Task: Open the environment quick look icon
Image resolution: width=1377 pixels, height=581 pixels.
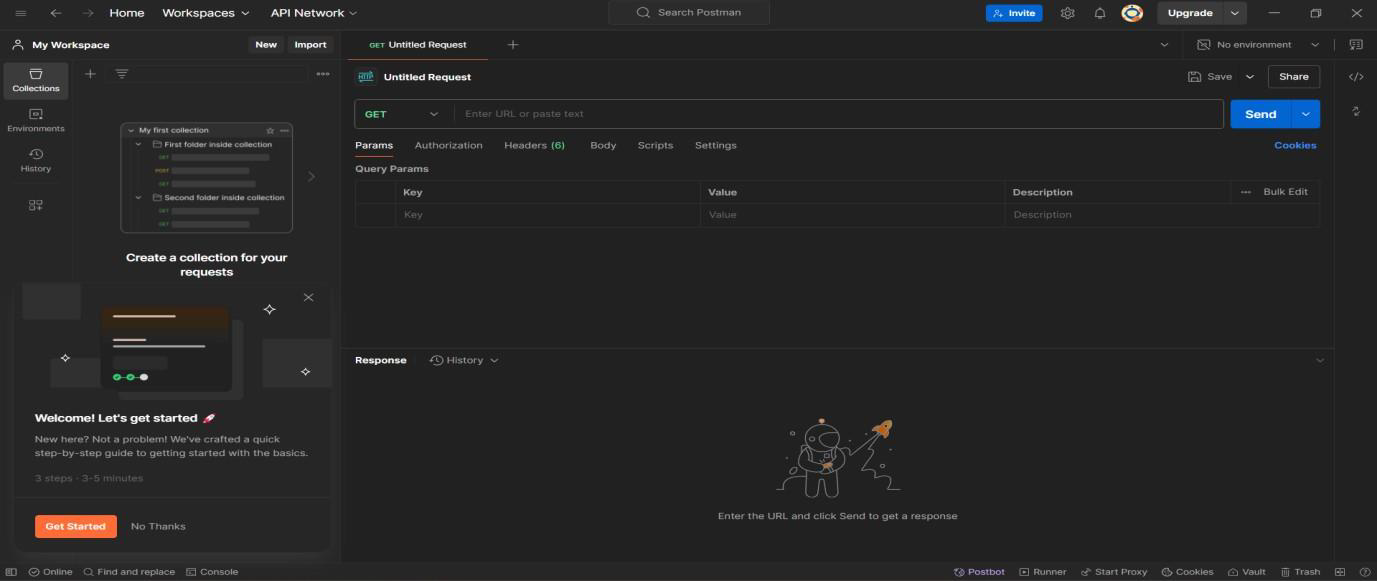Action: click(1356, 45)
